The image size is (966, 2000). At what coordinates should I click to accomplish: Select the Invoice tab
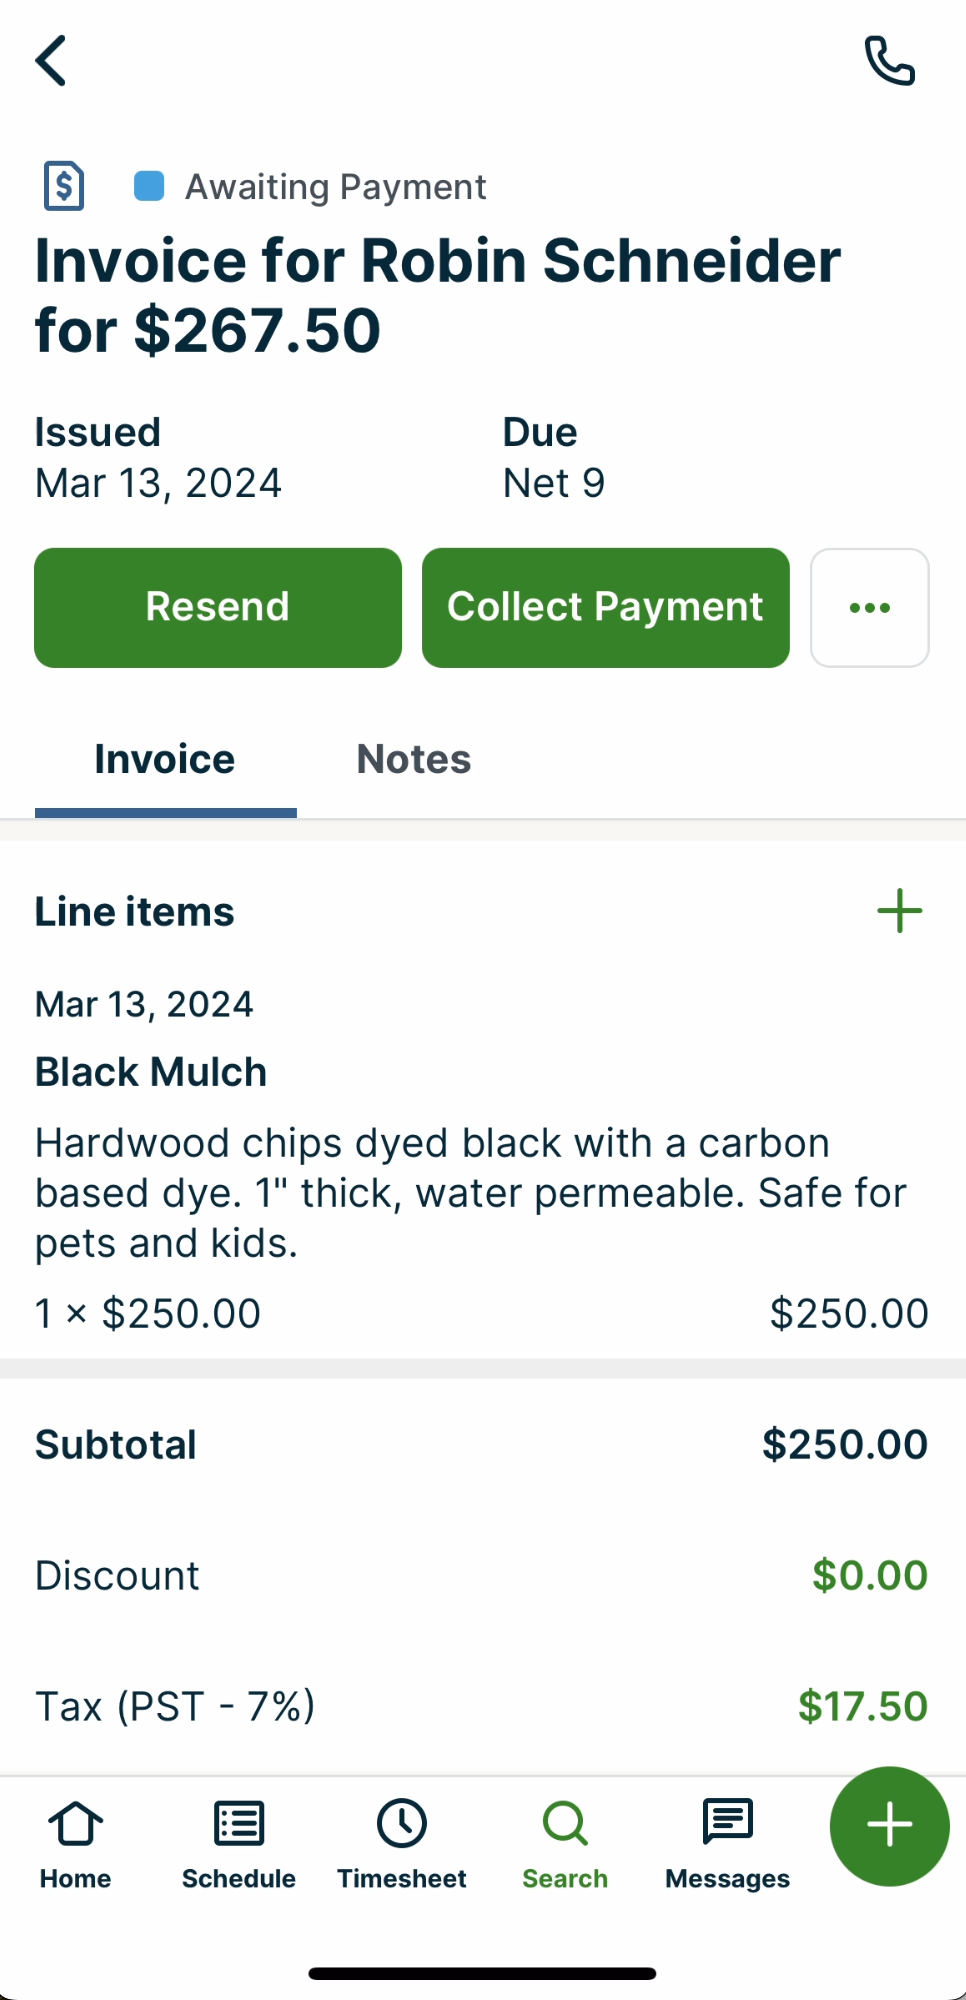coord(165,760)
